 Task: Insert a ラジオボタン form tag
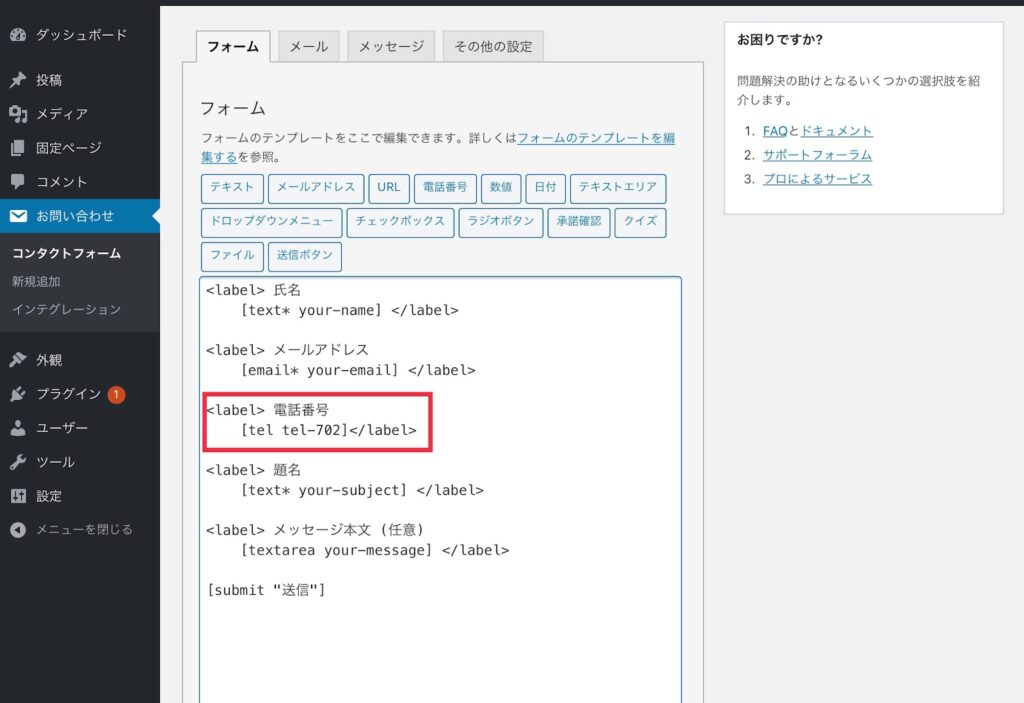[500, 222]
